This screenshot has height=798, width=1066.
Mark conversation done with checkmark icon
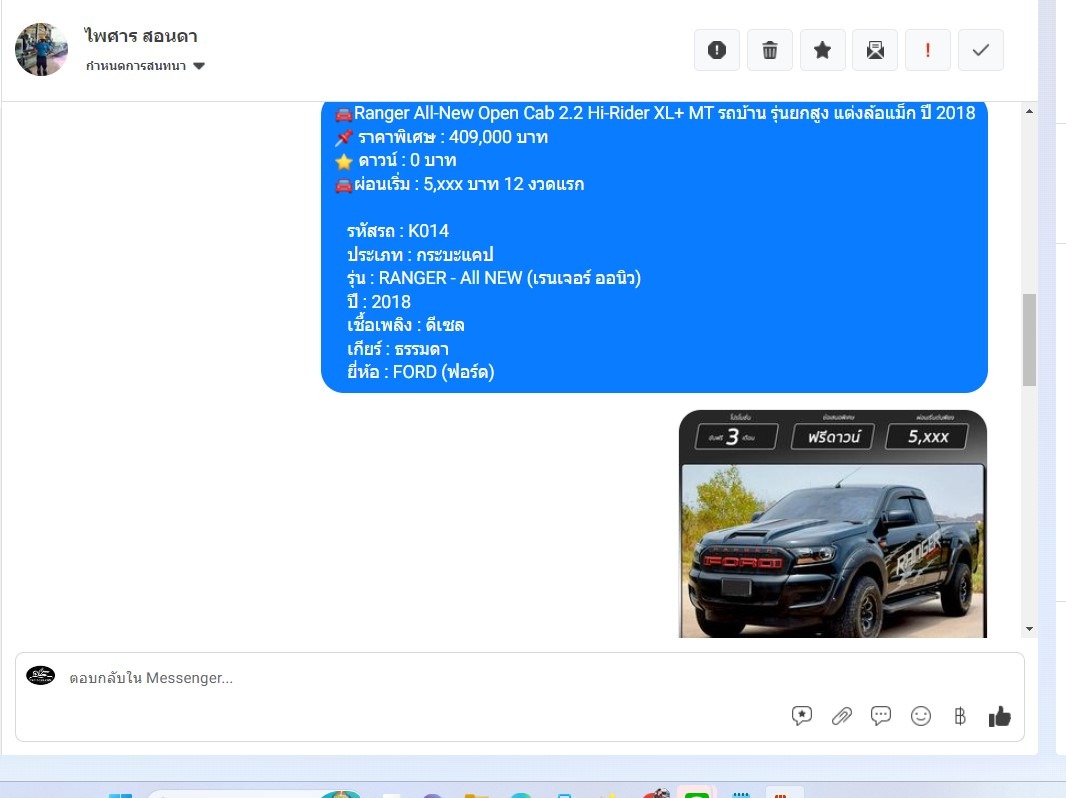tap(980, 50)
